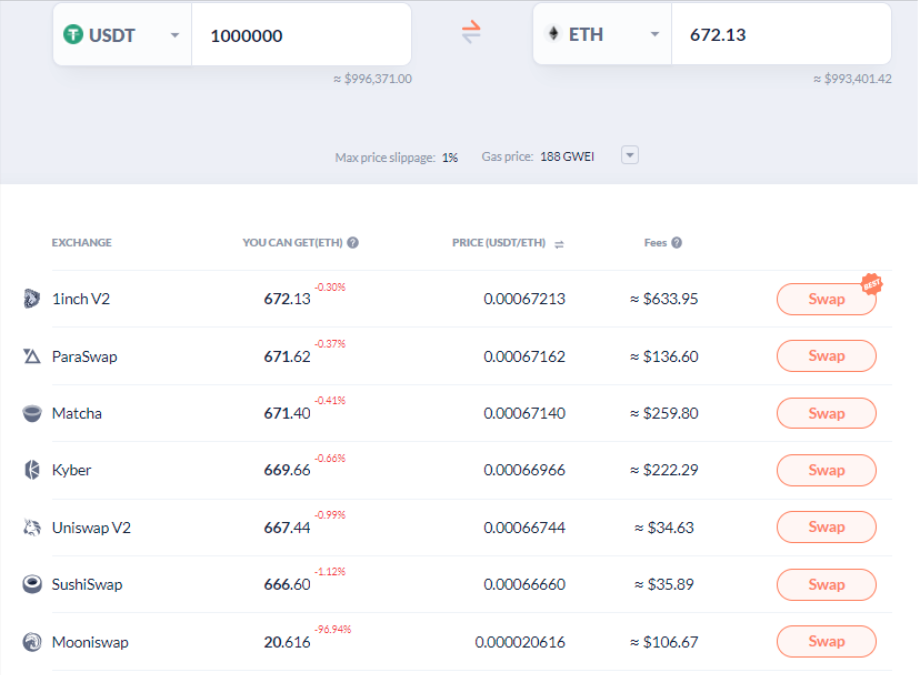
Task: Click the 0.000020616 Mooniswap price
Action: [520, 642]
